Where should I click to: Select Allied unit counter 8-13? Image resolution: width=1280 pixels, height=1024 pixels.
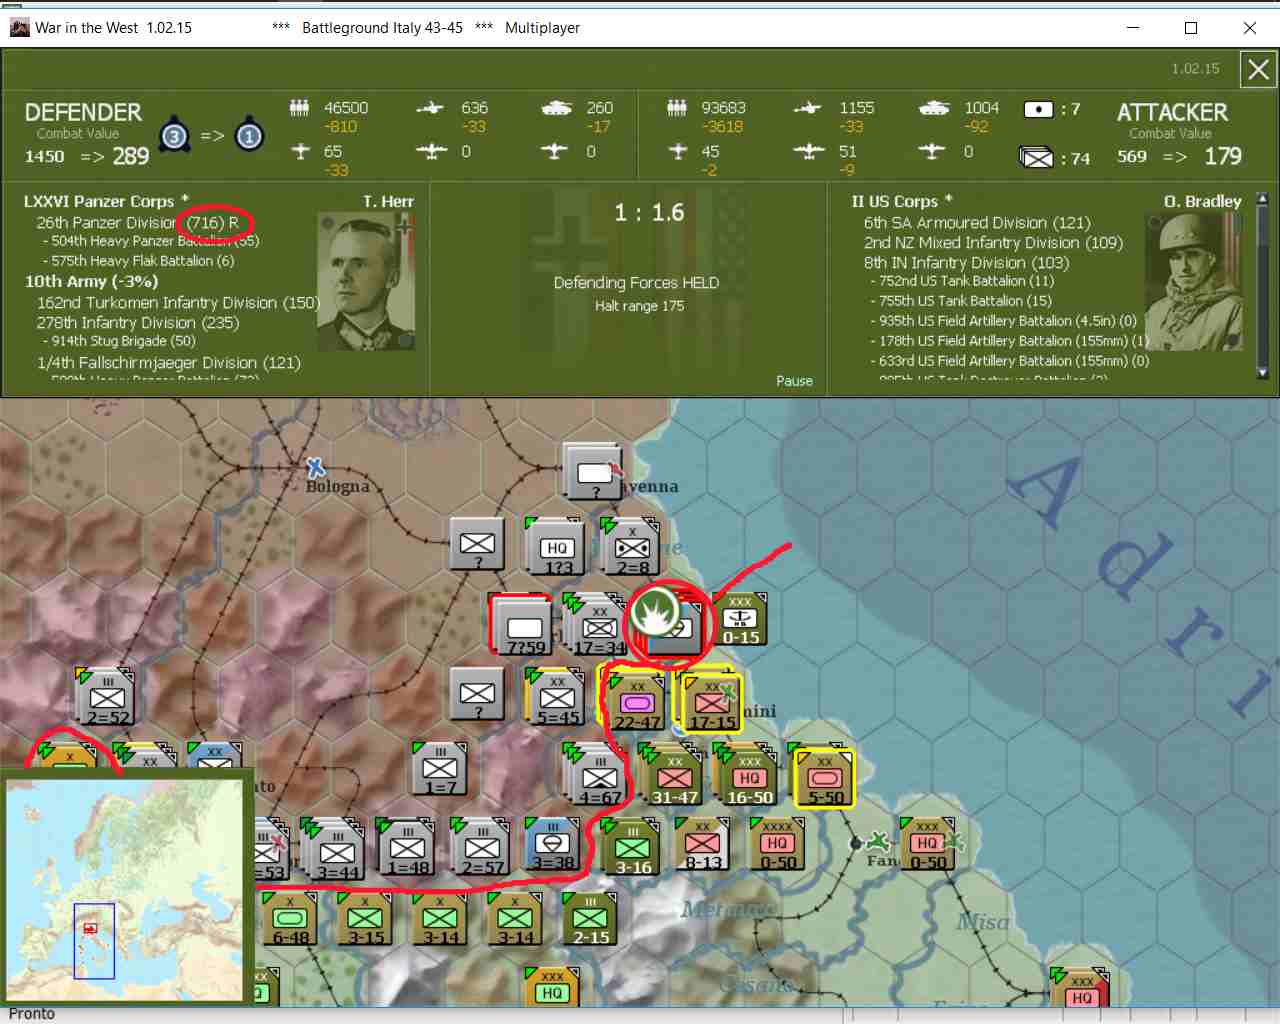(703, 844)
